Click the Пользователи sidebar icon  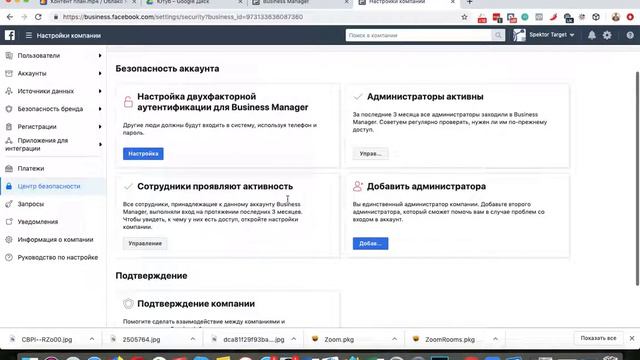coord(9,56)
